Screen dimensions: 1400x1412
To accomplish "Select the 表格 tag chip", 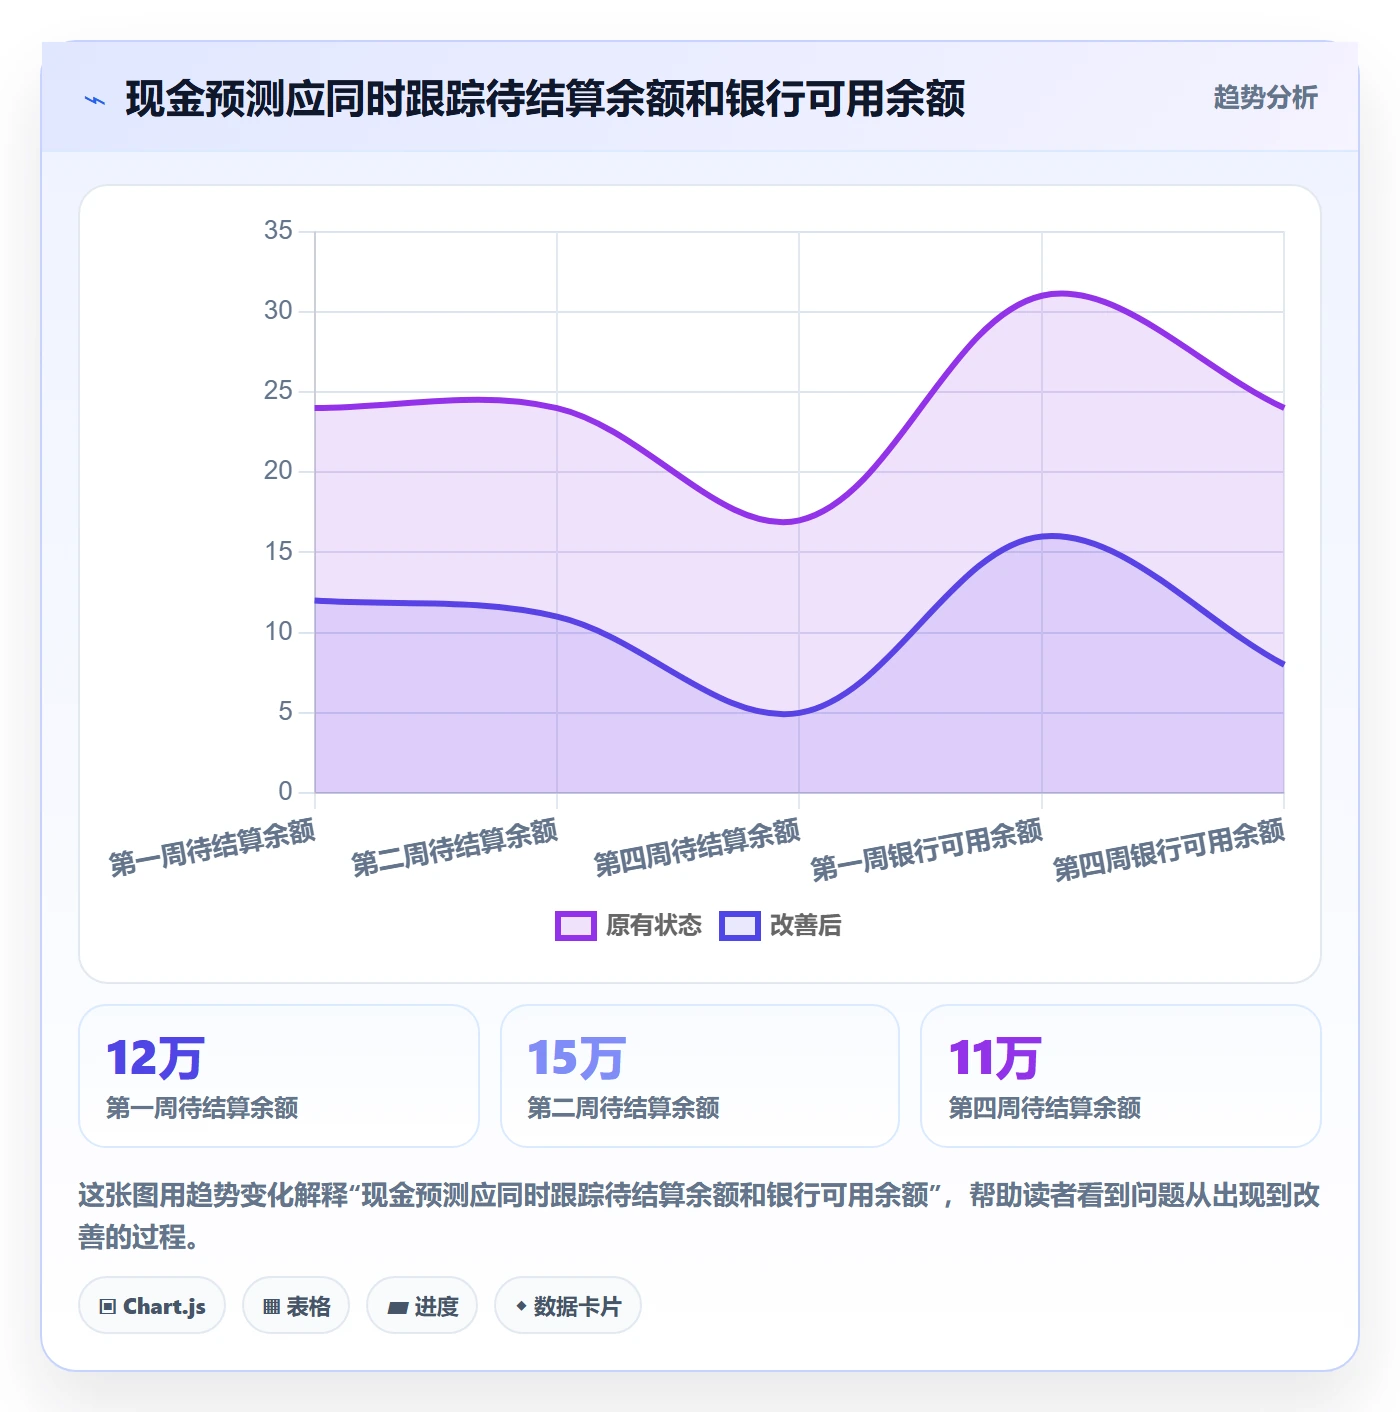I will click(296, 1306).
